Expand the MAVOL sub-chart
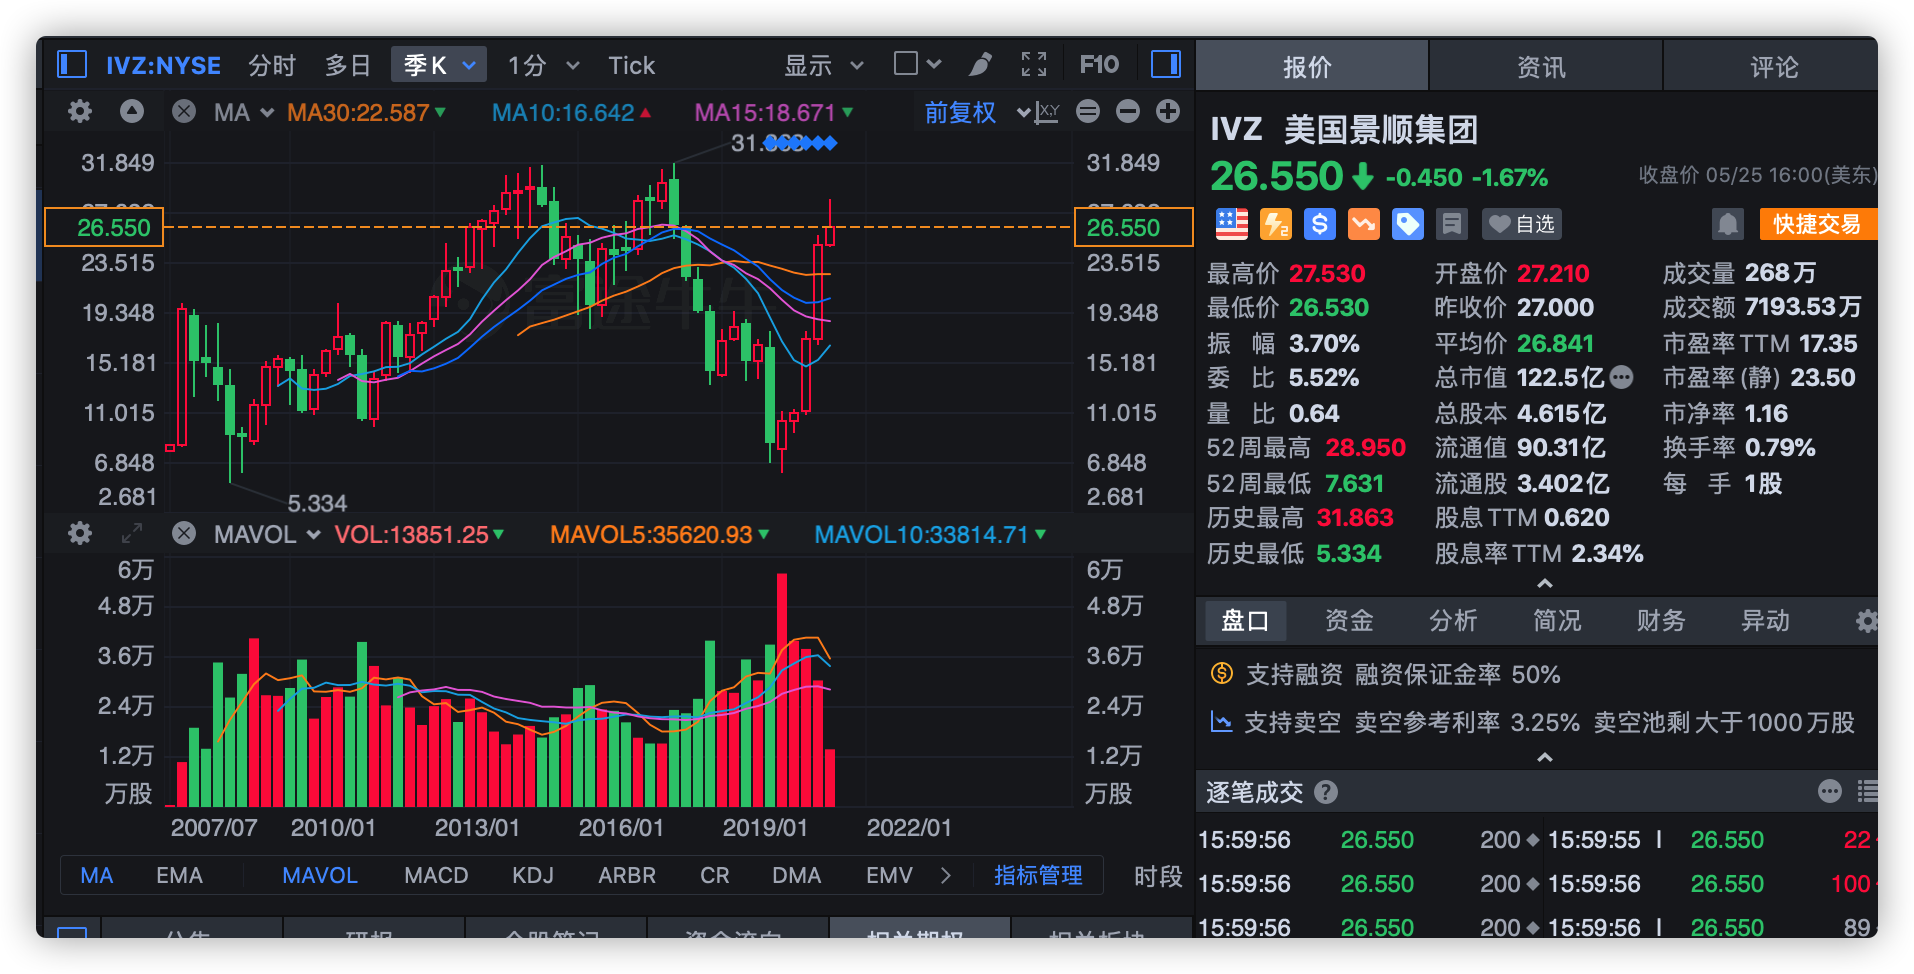 pos(132,534)
